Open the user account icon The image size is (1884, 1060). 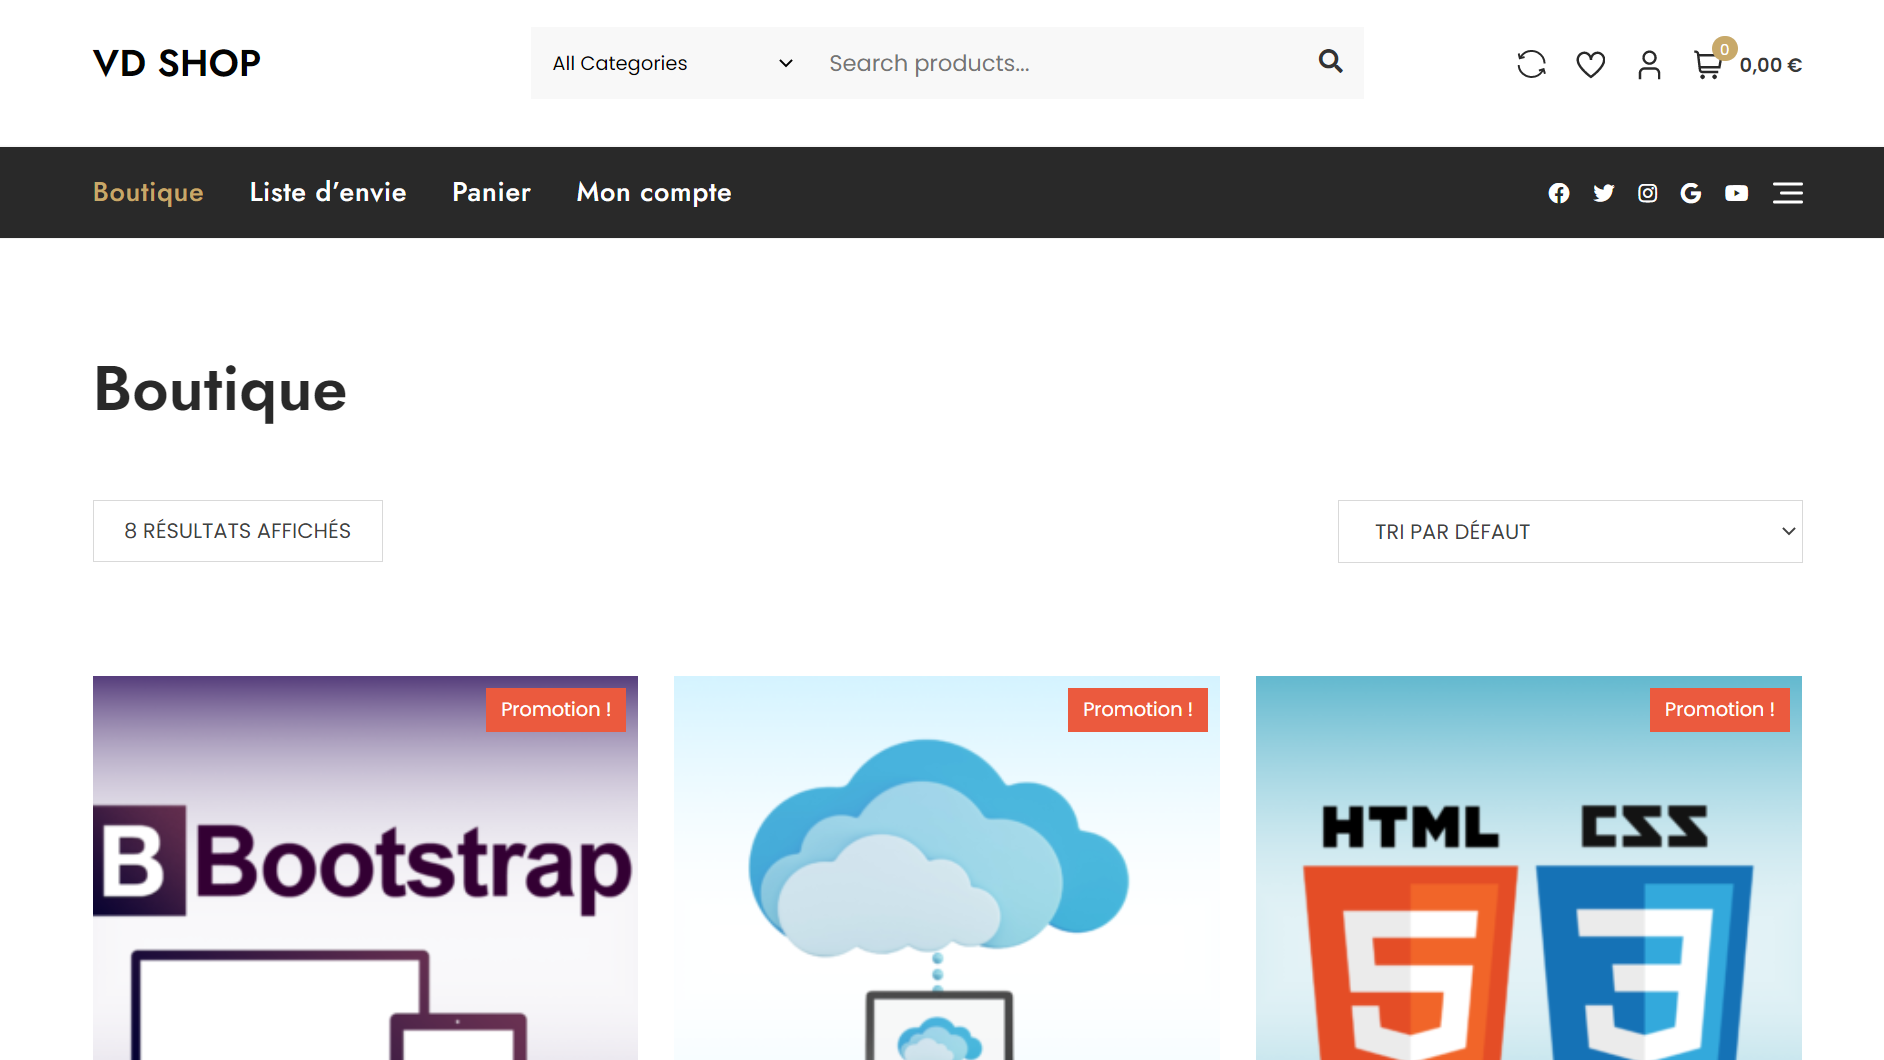click(x=1649, y=64)
